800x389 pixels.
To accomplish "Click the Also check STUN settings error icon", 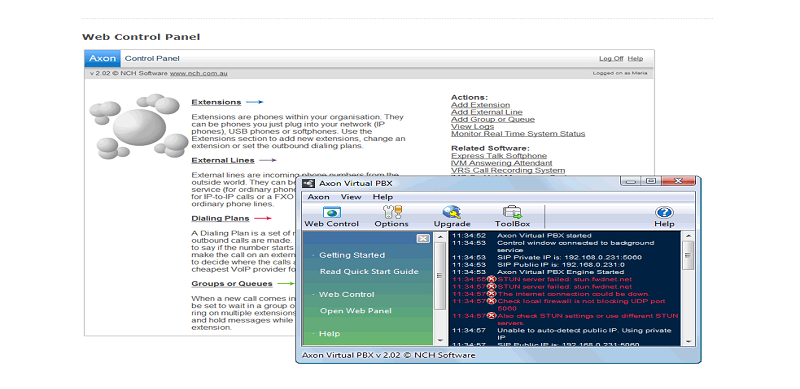I will 491,316.
